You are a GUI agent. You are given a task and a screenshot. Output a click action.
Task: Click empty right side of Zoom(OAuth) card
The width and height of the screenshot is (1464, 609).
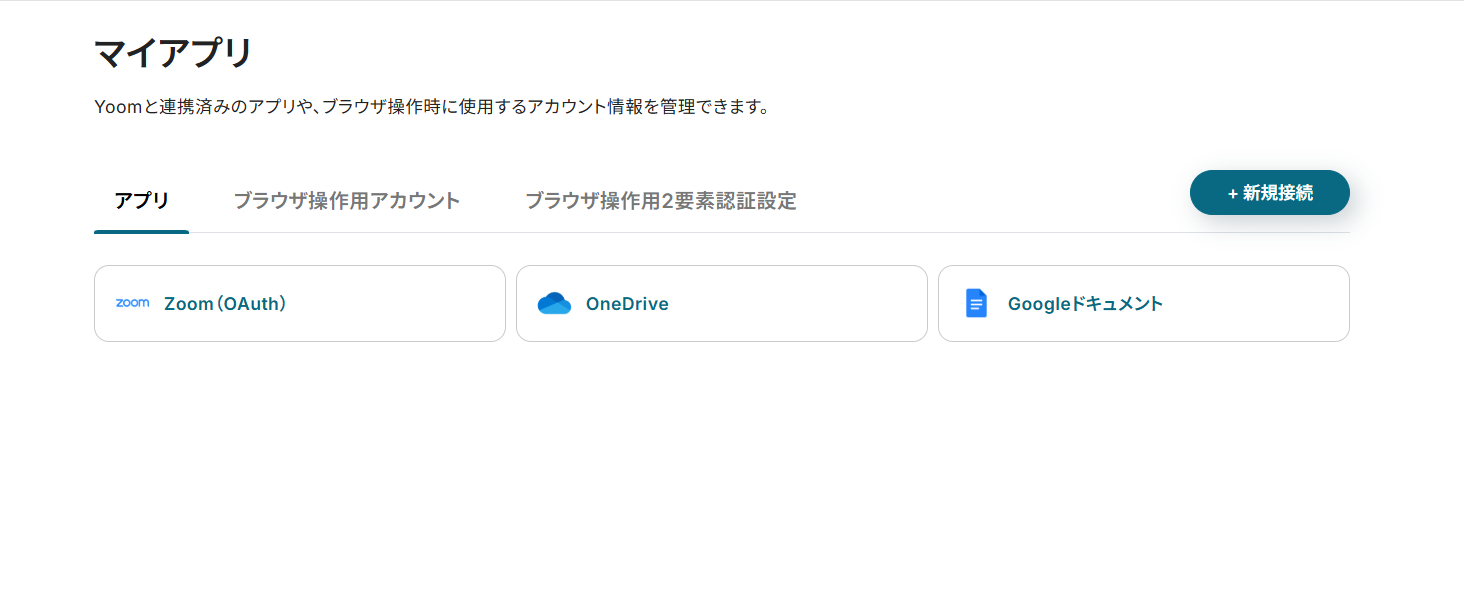point(430,303)
